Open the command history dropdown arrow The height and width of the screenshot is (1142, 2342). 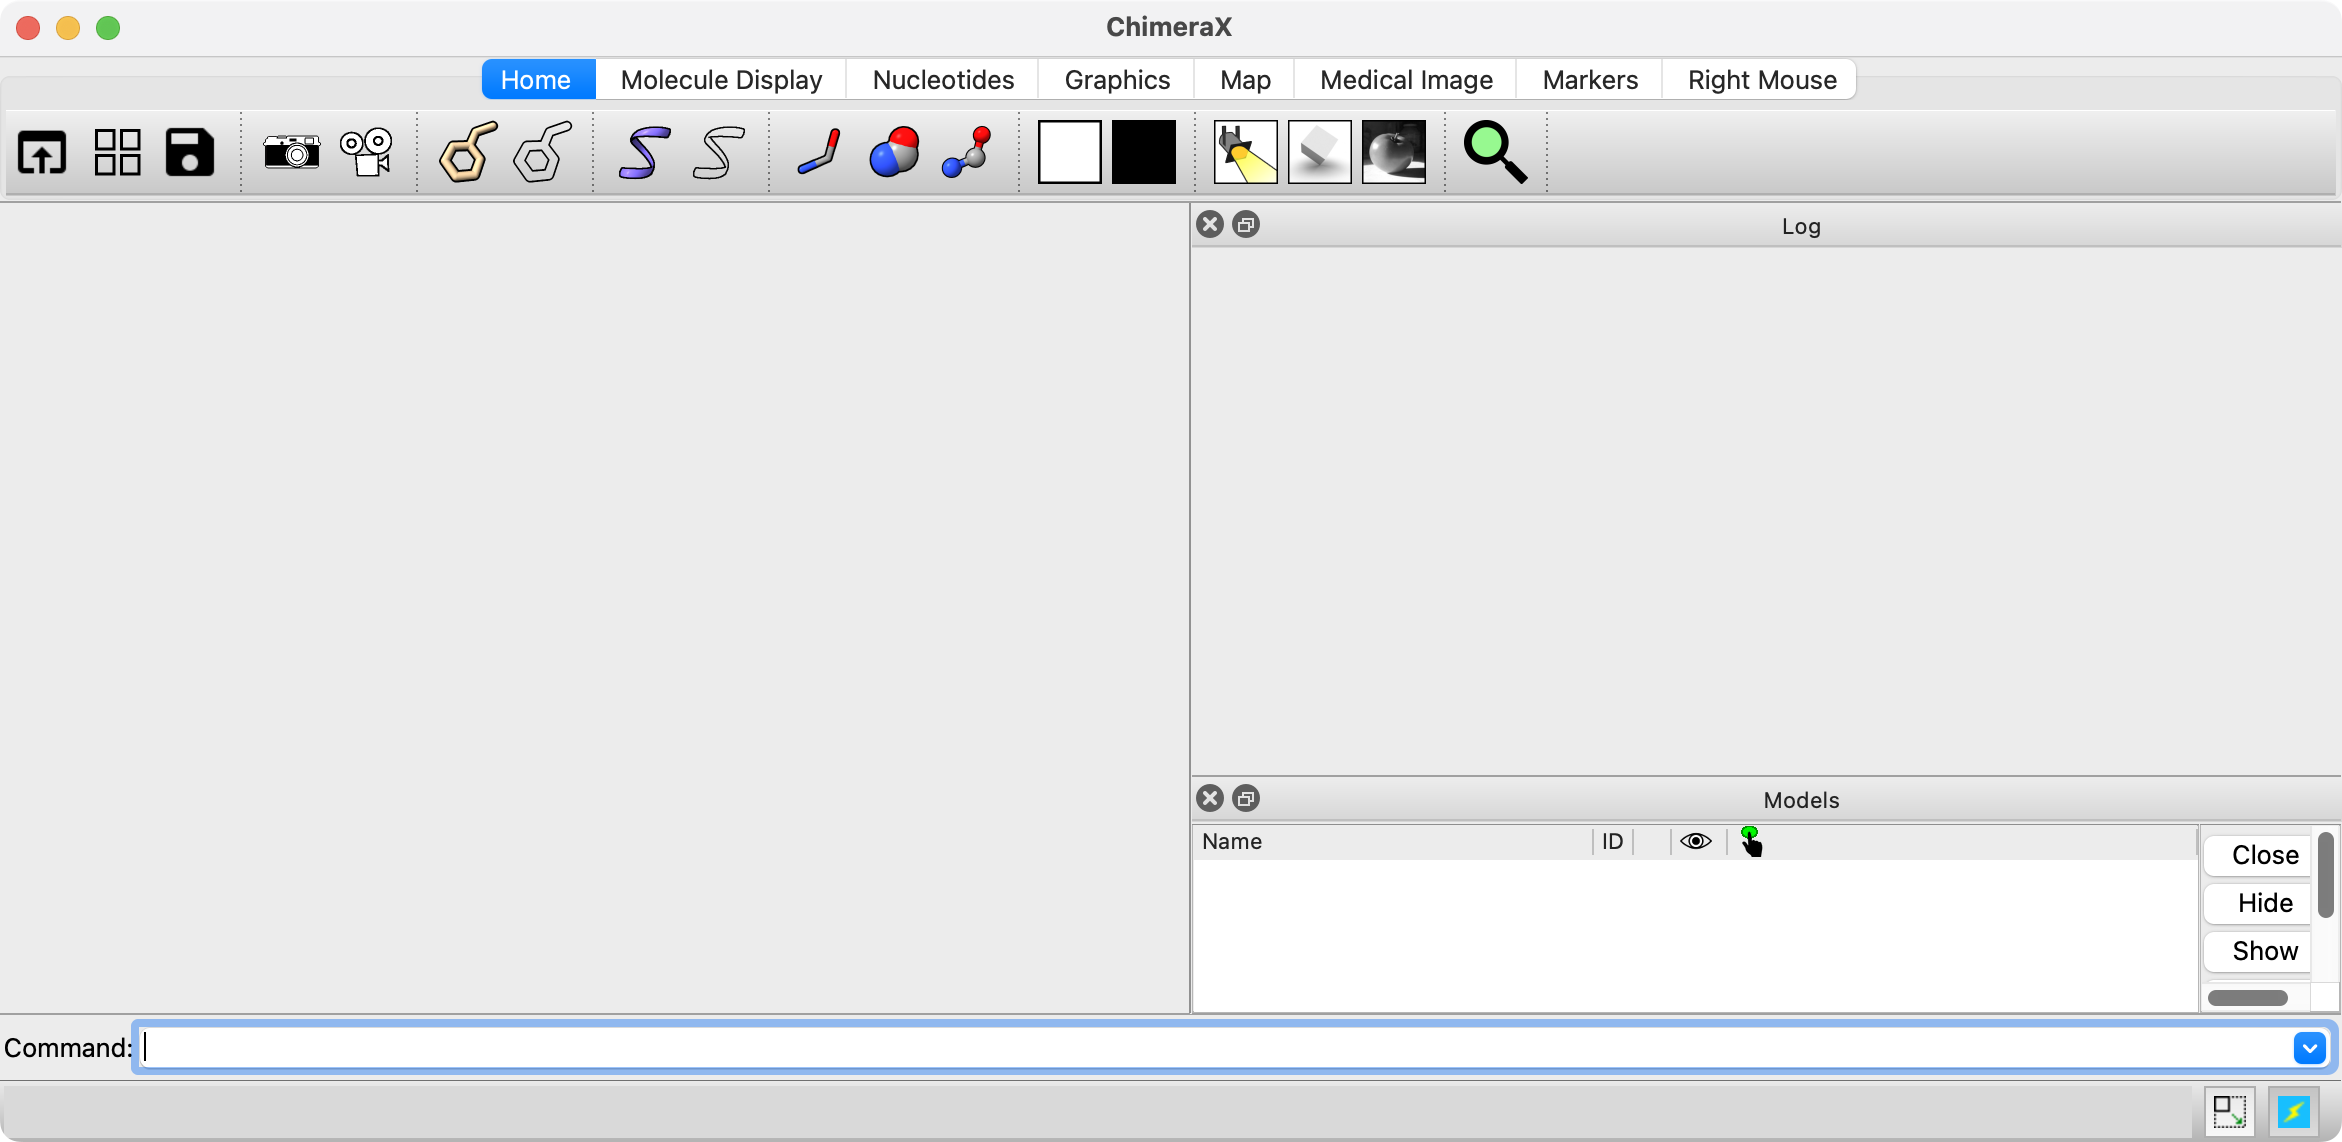click(x=2309, y=1048)
